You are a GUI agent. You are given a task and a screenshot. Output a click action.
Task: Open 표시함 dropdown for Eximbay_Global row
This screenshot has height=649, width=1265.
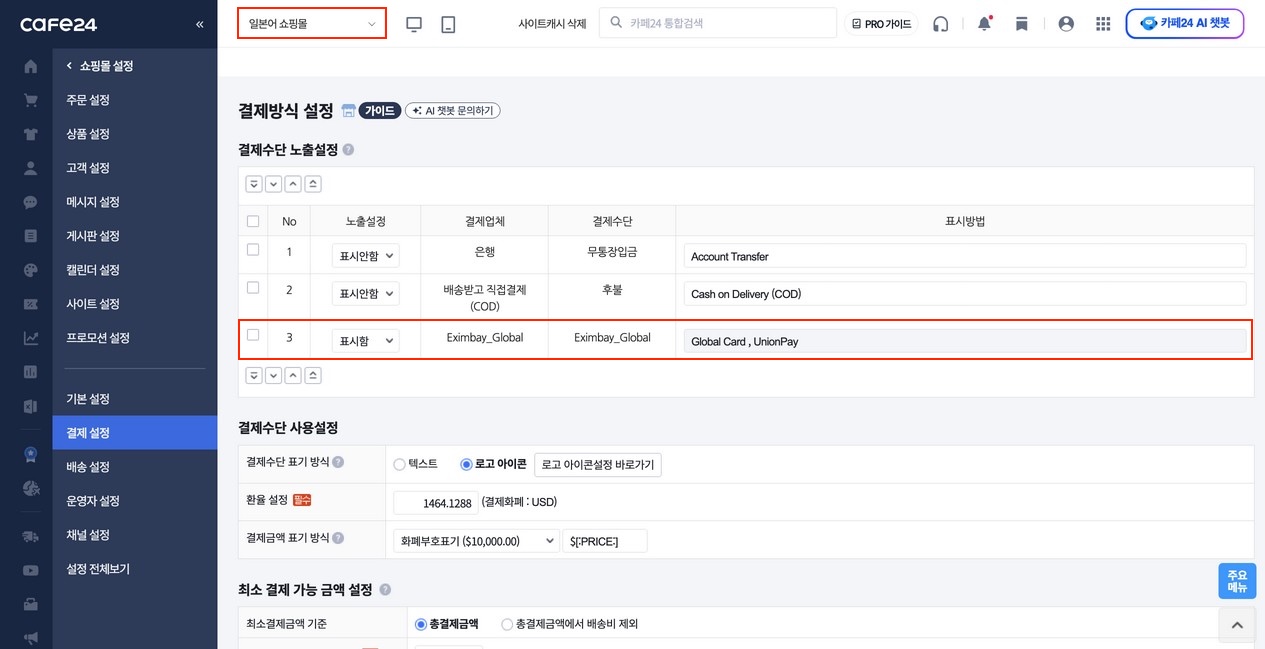tap(366, 341)
